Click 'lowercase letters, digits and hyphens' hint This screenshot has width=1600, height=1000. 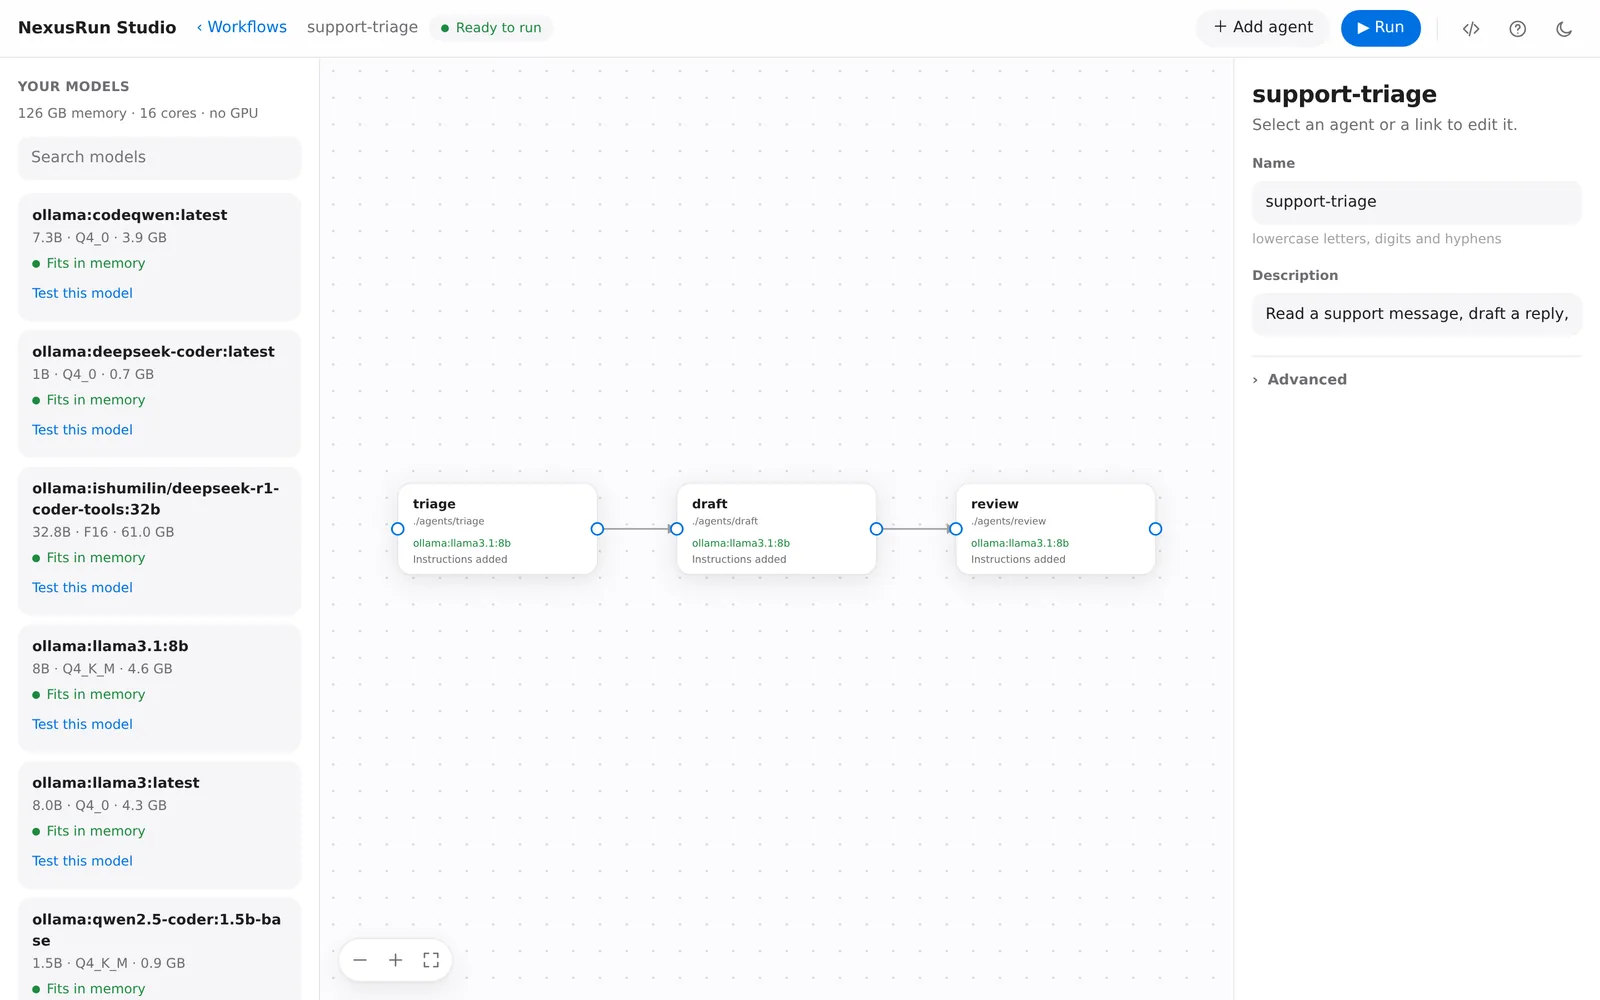tap(1377, 239)
